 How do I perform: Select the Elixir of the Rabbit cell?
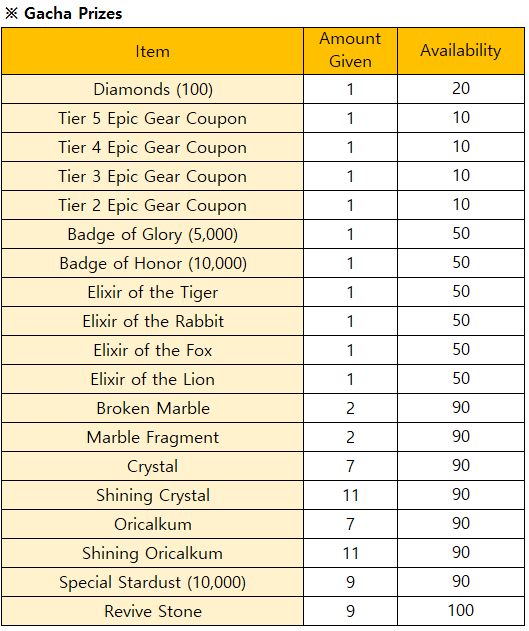pos(152,321)
